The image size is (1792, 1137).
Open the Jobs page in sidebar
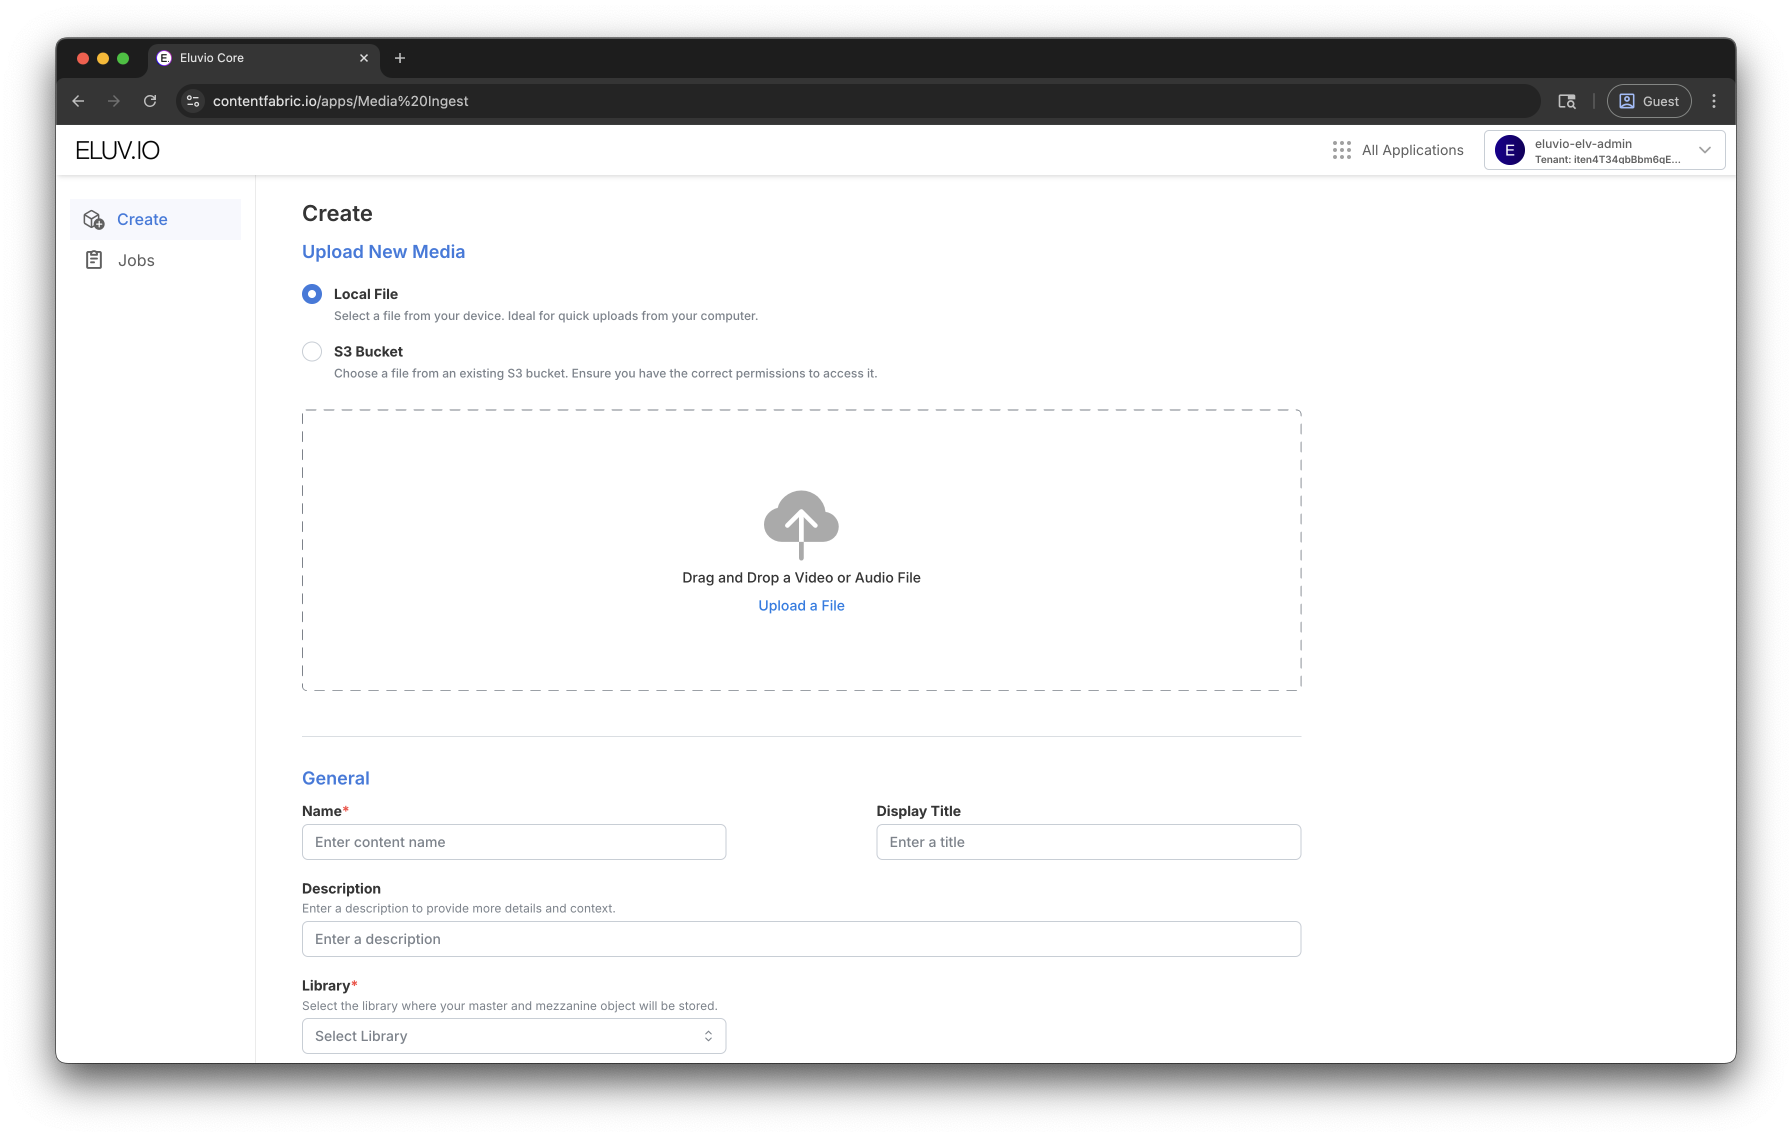point(136,260)
